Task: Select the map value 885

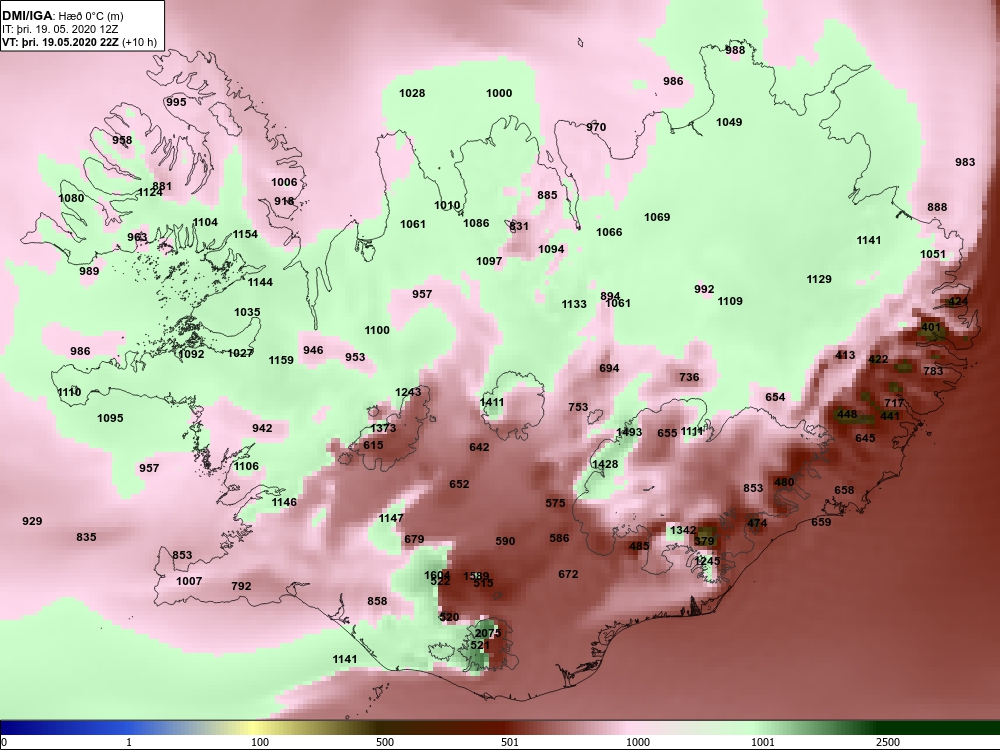Action: pyautogui.click(x=547, y=195)
